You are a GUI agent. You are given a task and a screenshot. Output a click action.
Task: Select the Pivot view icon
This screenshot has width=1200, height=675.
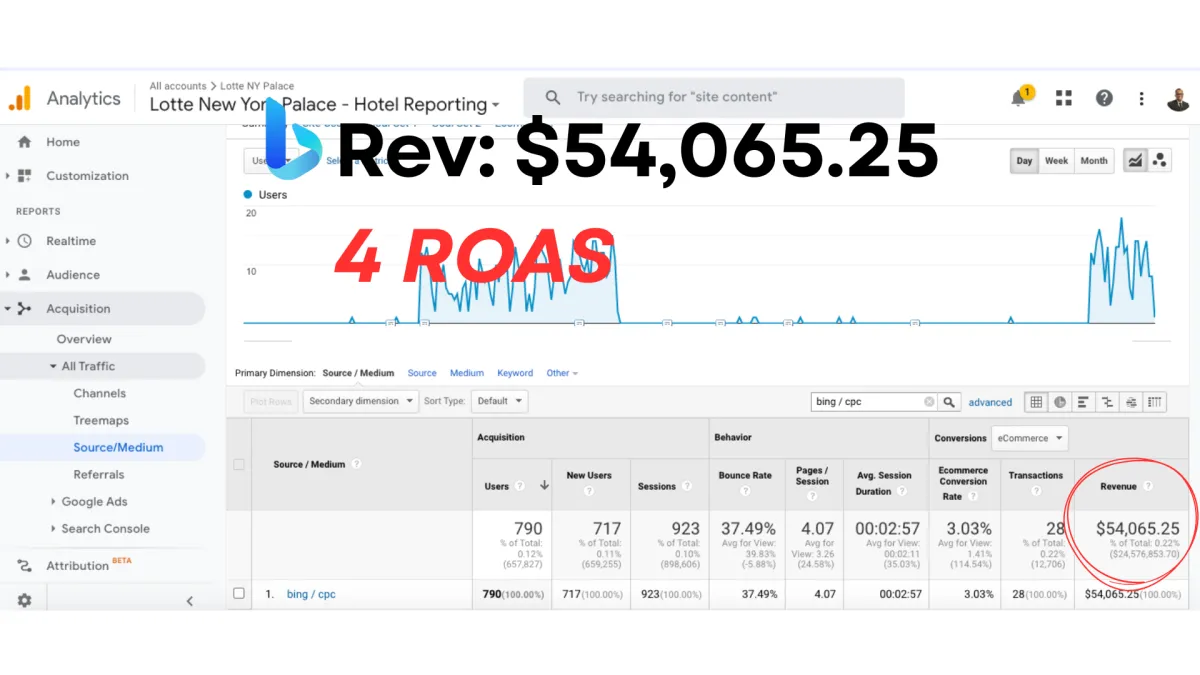[1155, 402]
